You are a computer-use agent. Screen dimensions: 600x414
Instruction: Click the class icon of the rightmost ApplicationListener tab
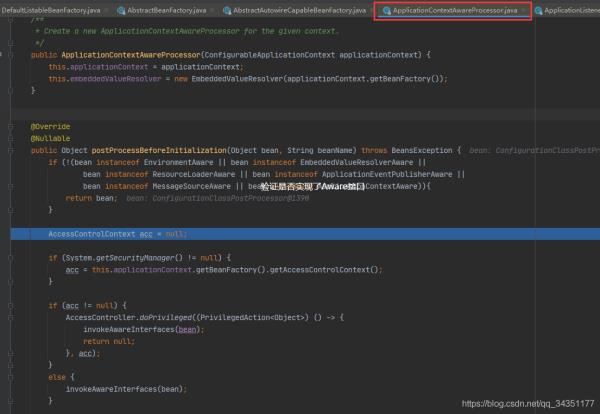tap(539, 11)
